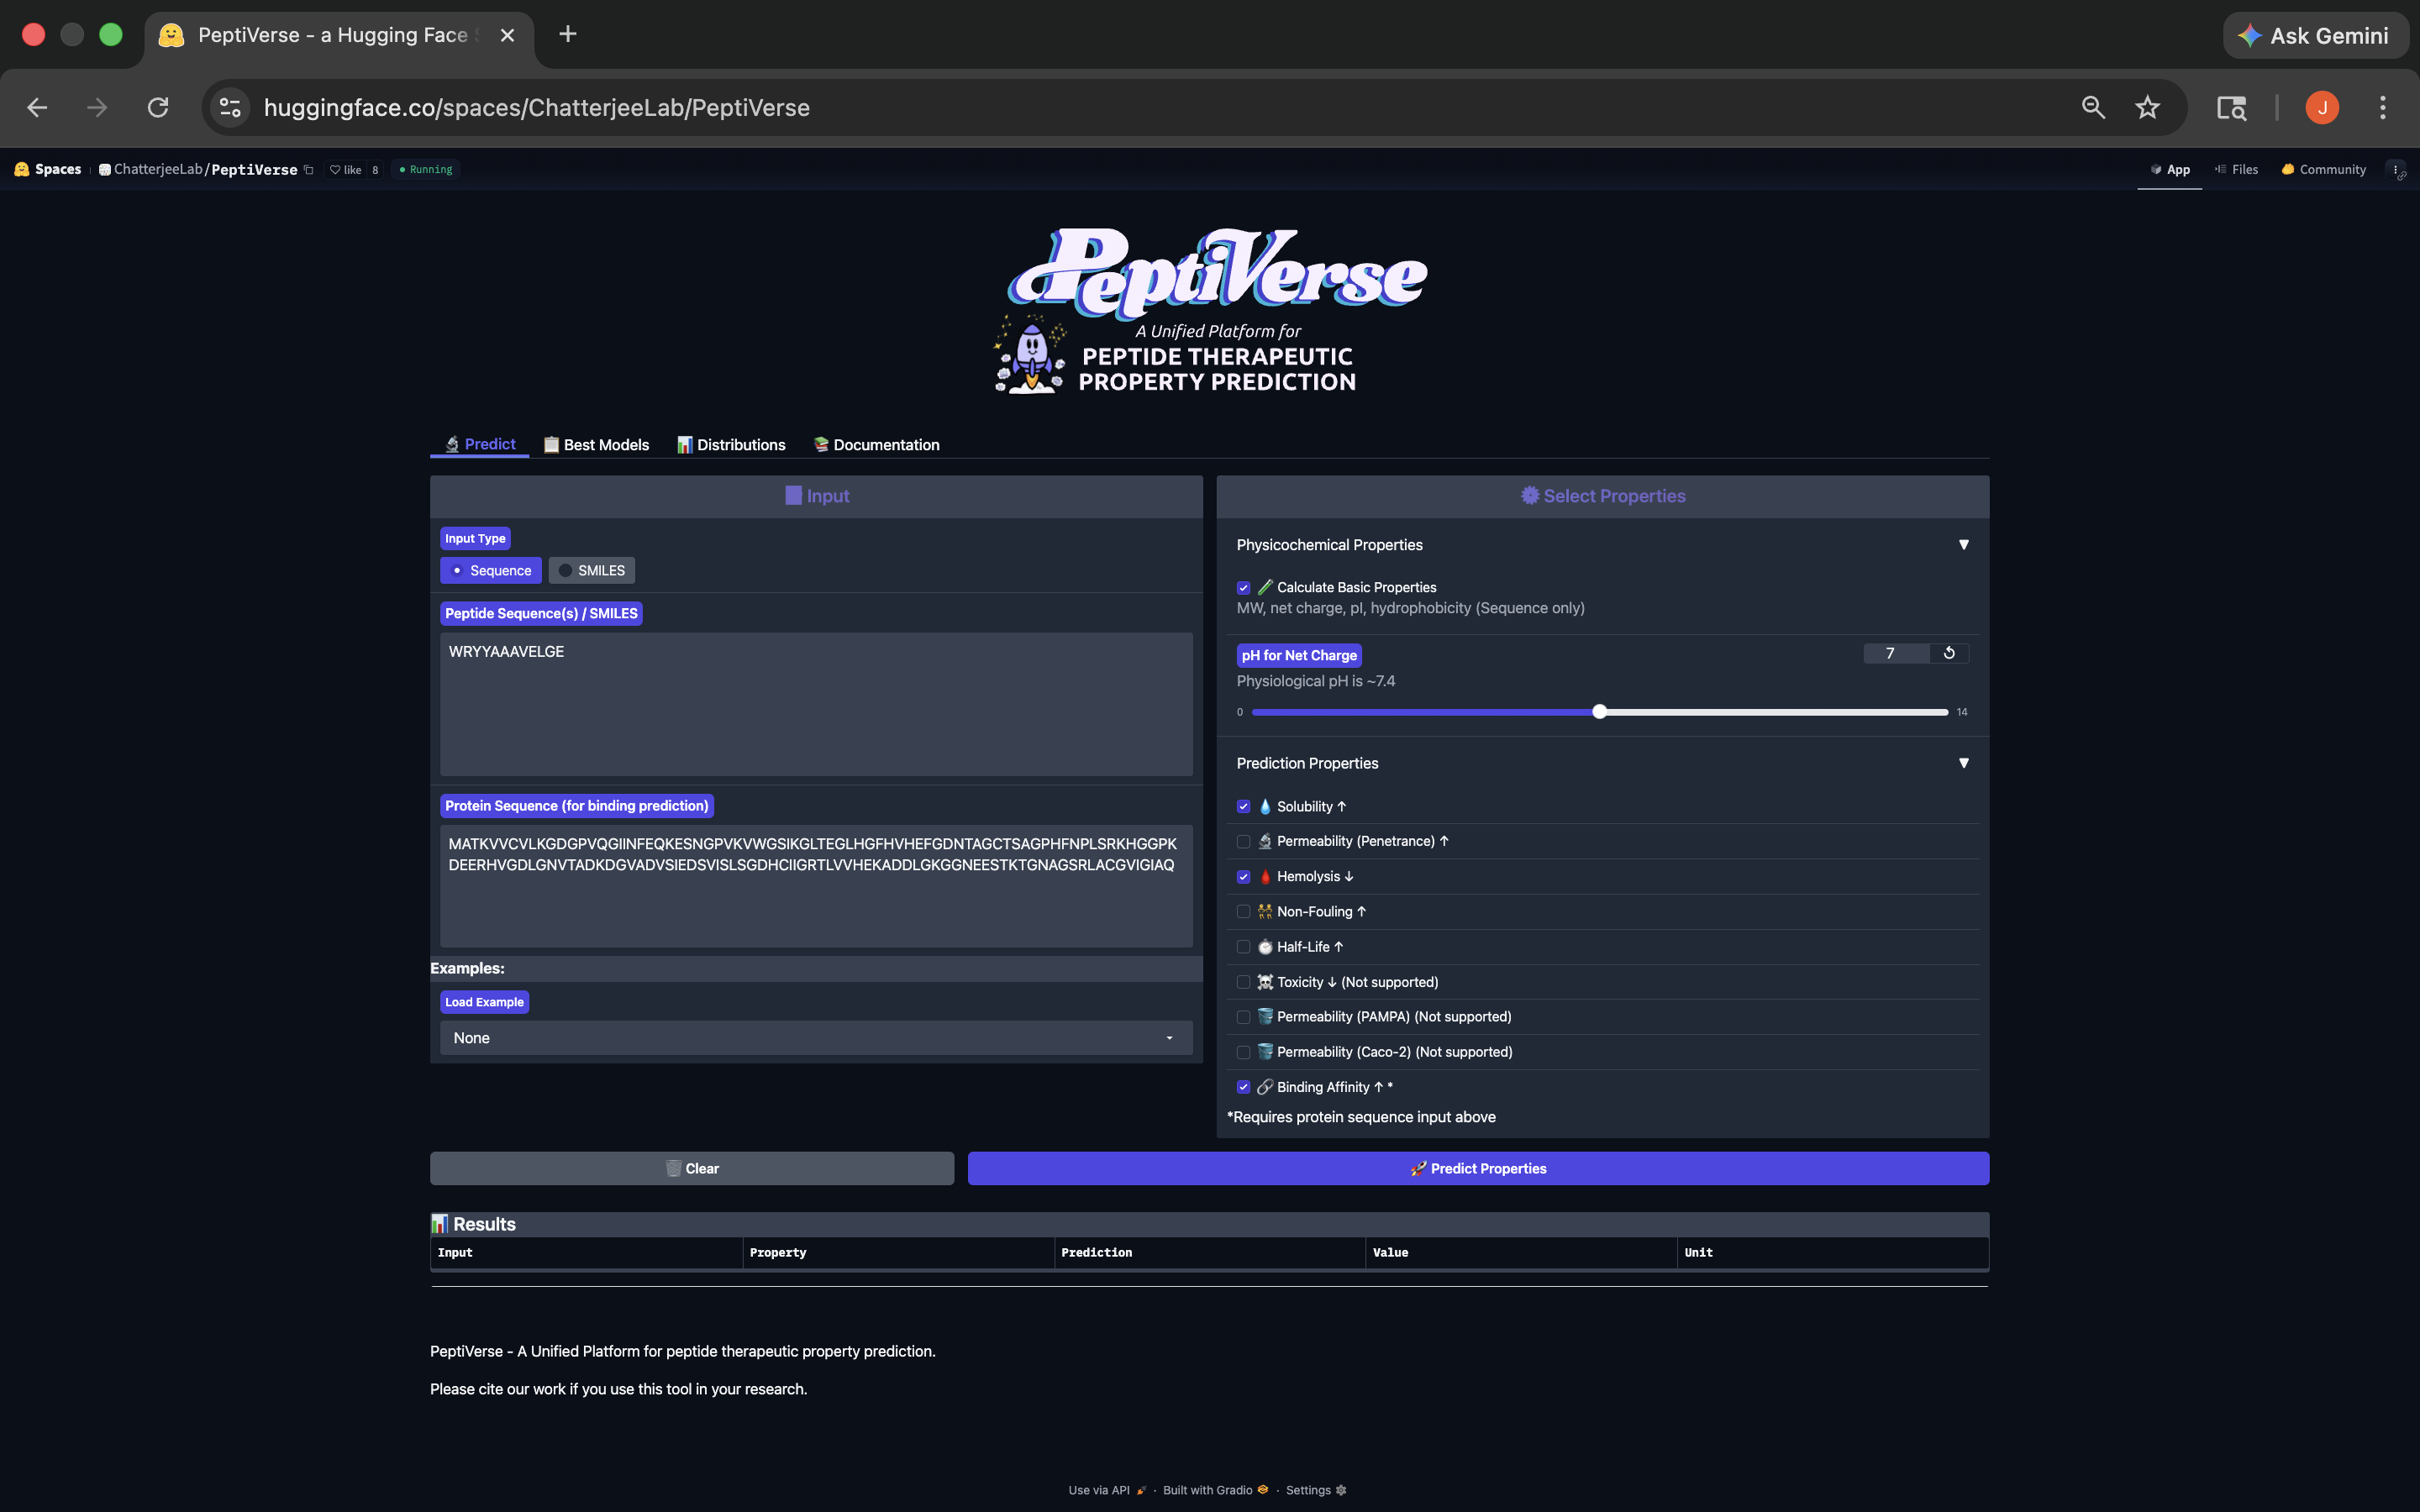Image resolution: width=2420 pixels, height=1512 pixels.
Task: Select the SMILES input type
Action: pos(592,571)
